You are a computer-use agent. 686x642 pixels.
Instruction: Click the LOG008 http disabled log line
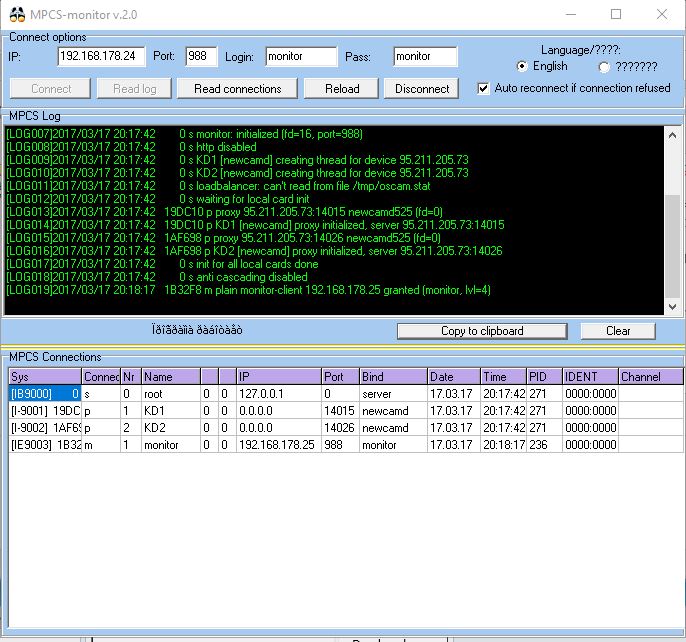[131, 147]
